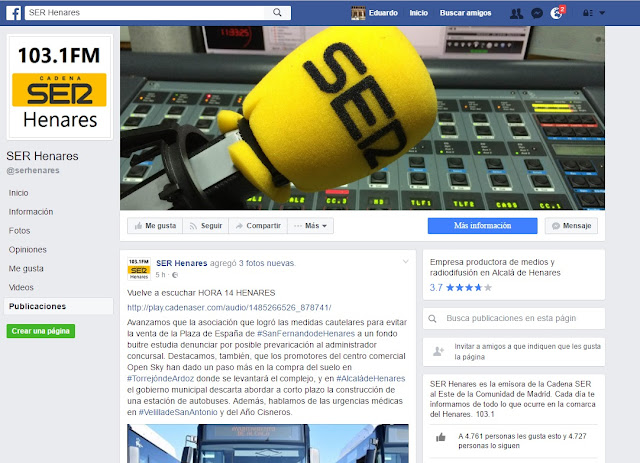
Task: Select Me gusta in the page sidebar
Action: pos(26,268)
